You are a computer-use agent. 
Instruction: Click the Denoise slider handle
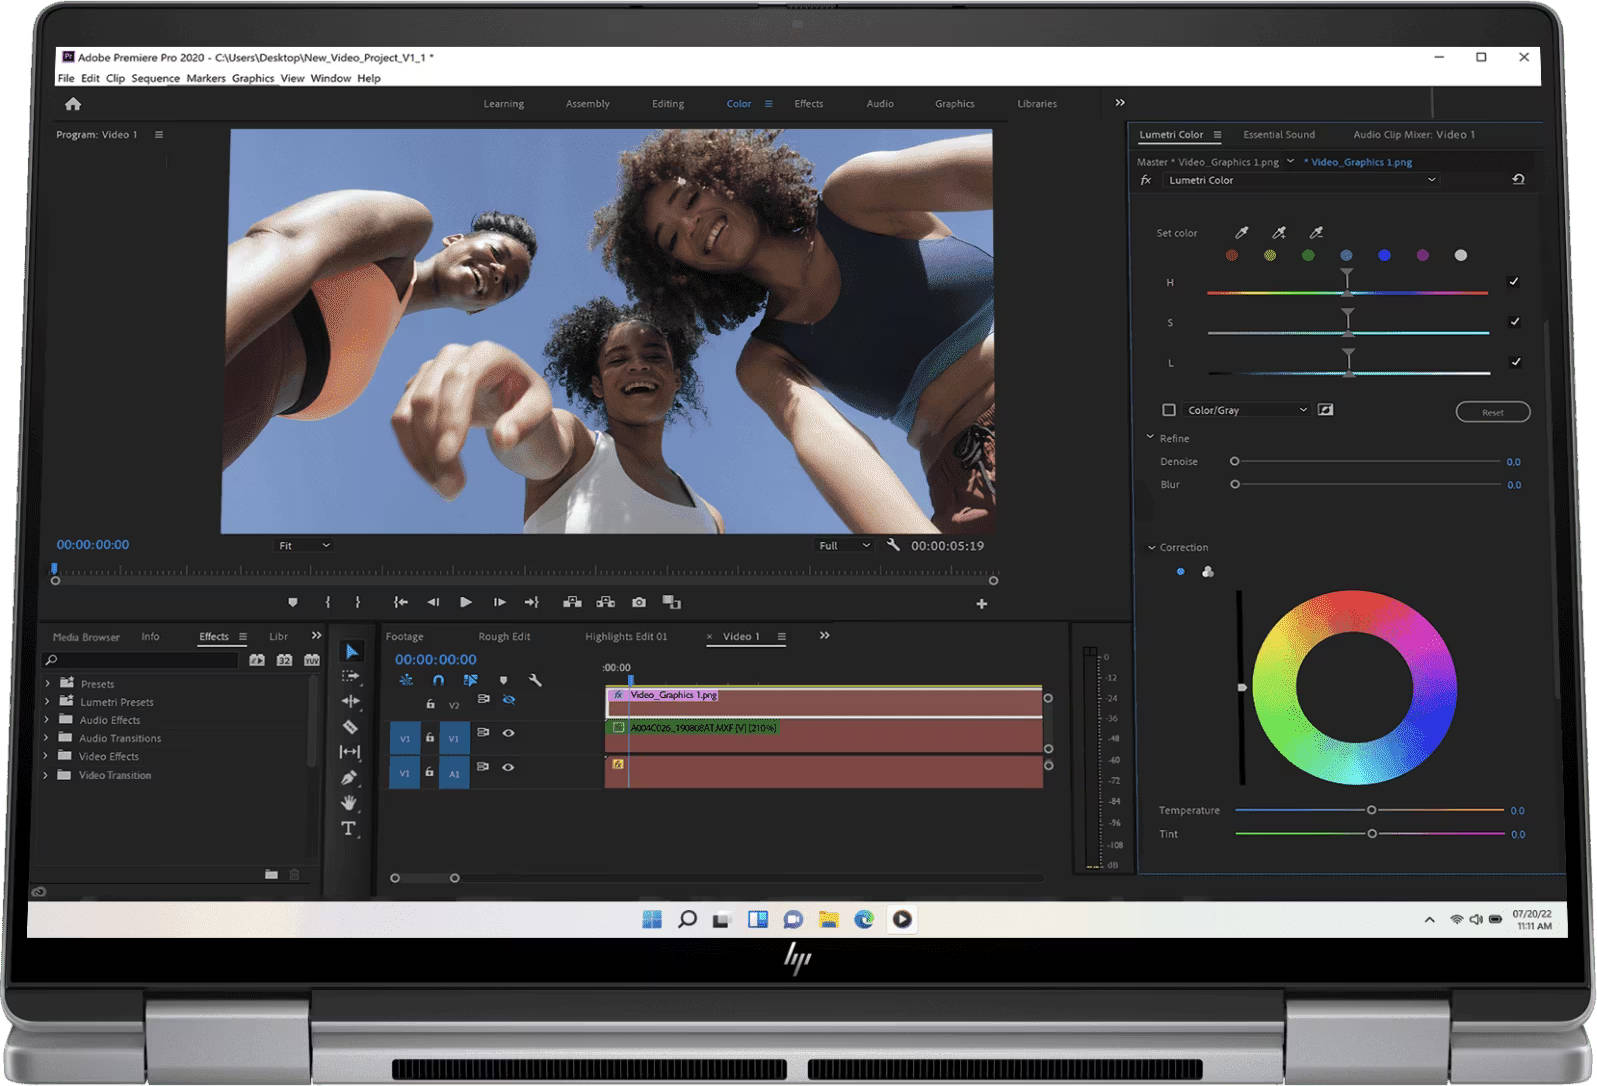tap(1234, 461)
